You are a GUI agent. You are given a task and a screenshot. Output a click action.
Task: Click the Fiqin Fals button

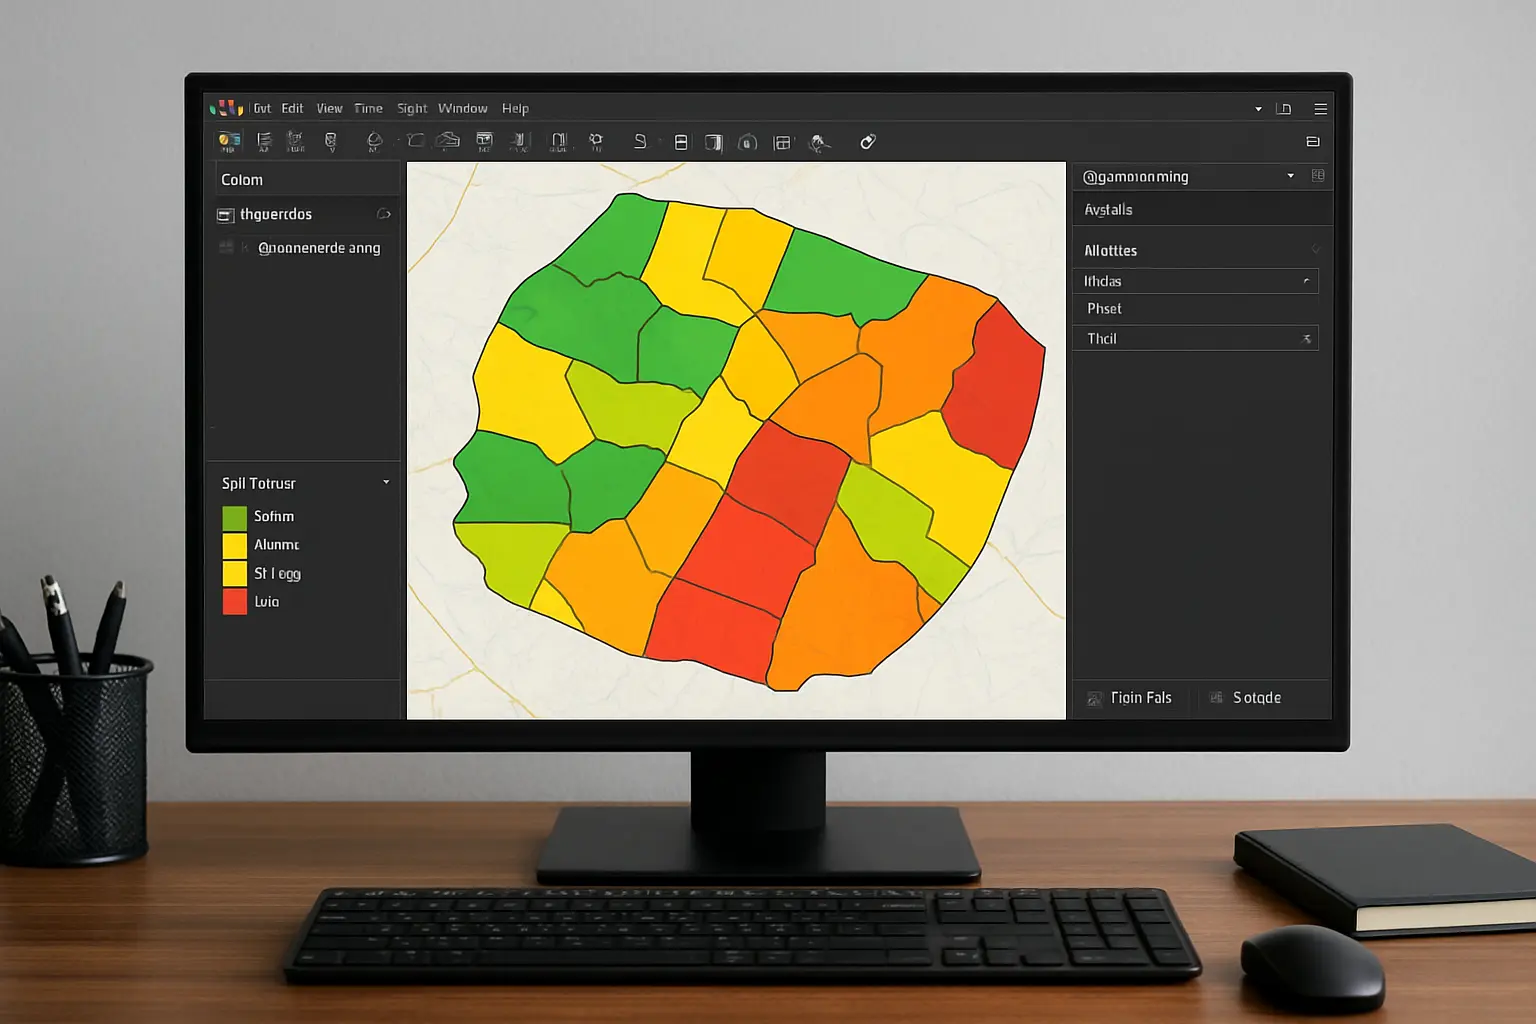coord(1130,698)
